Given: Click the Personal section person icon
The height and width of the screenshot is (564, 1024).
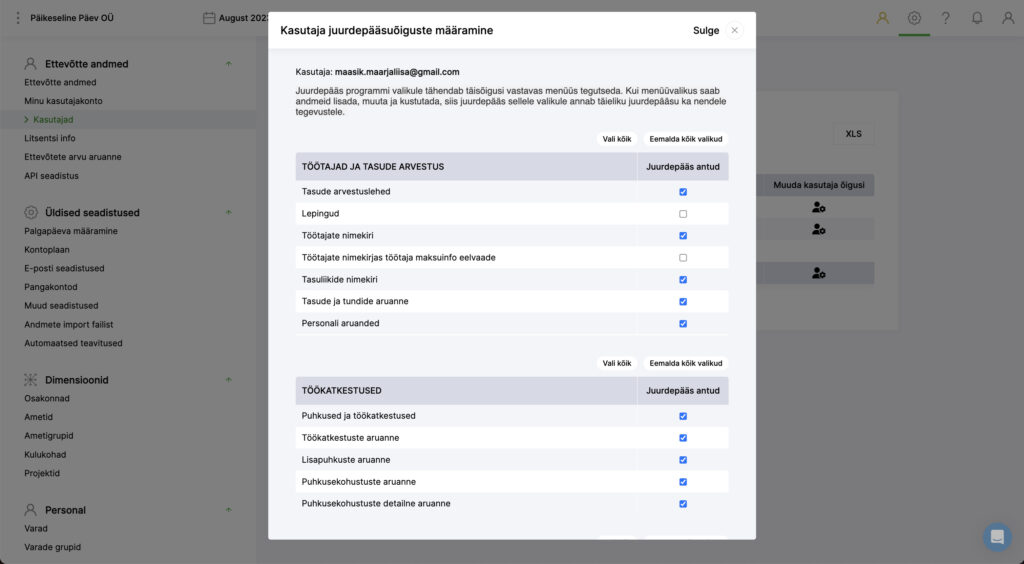Looking at the screenshot, I should coord(31,509).
